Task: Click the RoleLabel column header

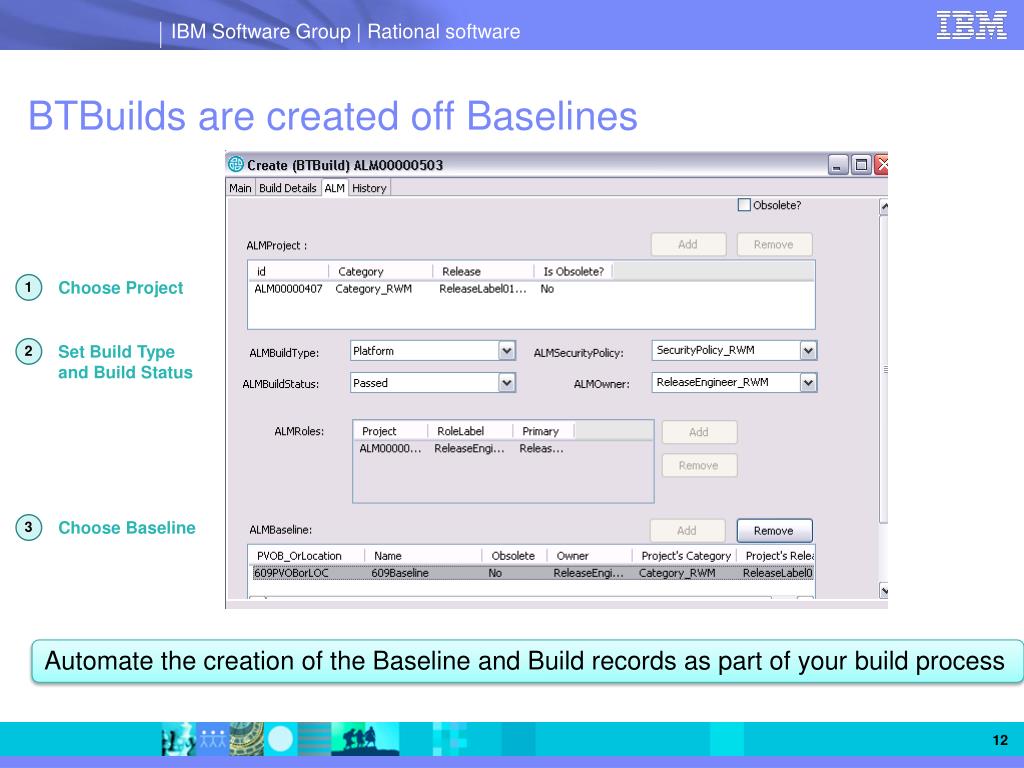Action: (x=470, y=431)
